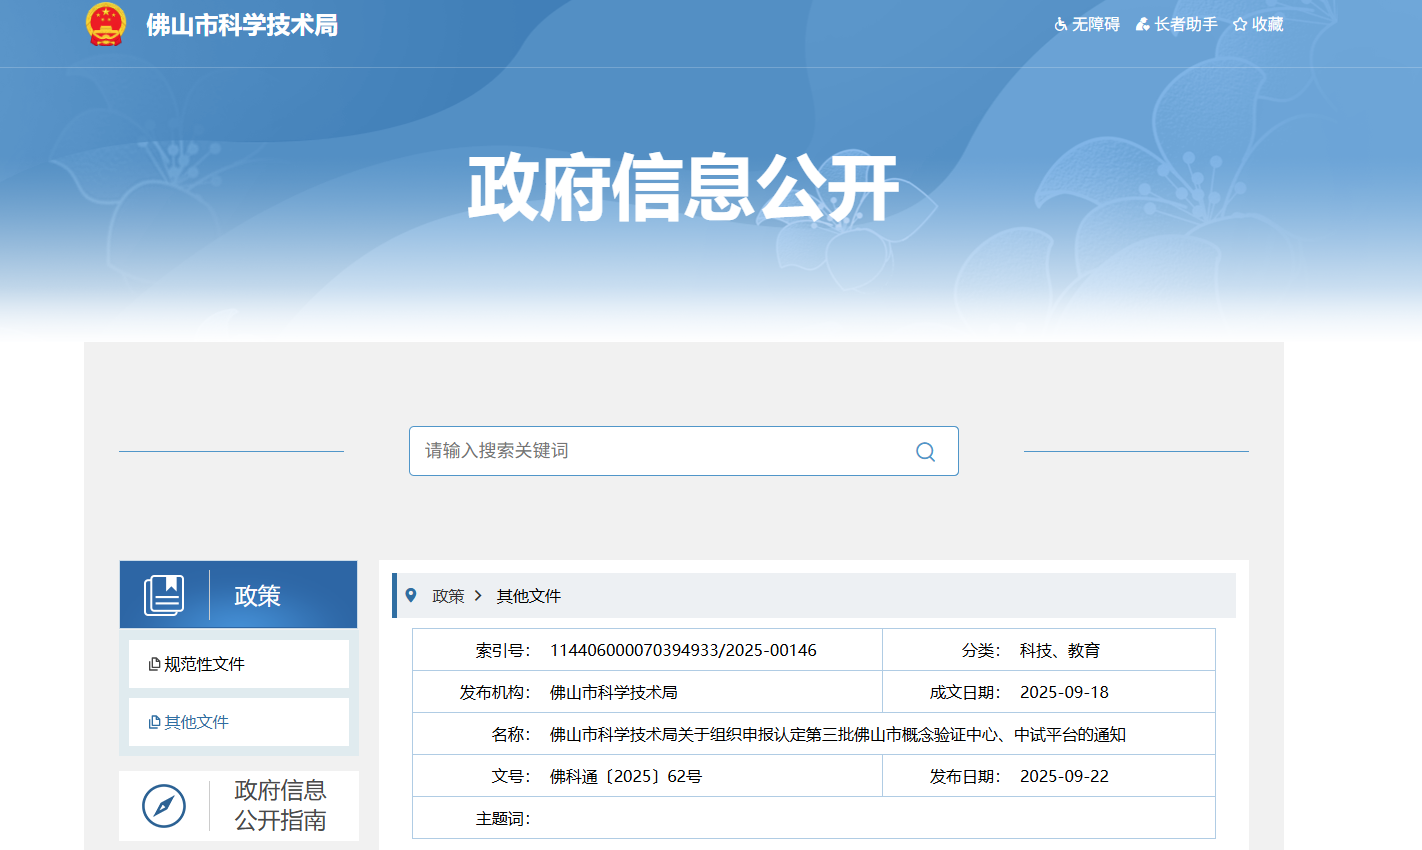Viewport: 1422px width, 850px height.
Task: Click 政策 in the breadcrumb
Action: coord(448,596)
